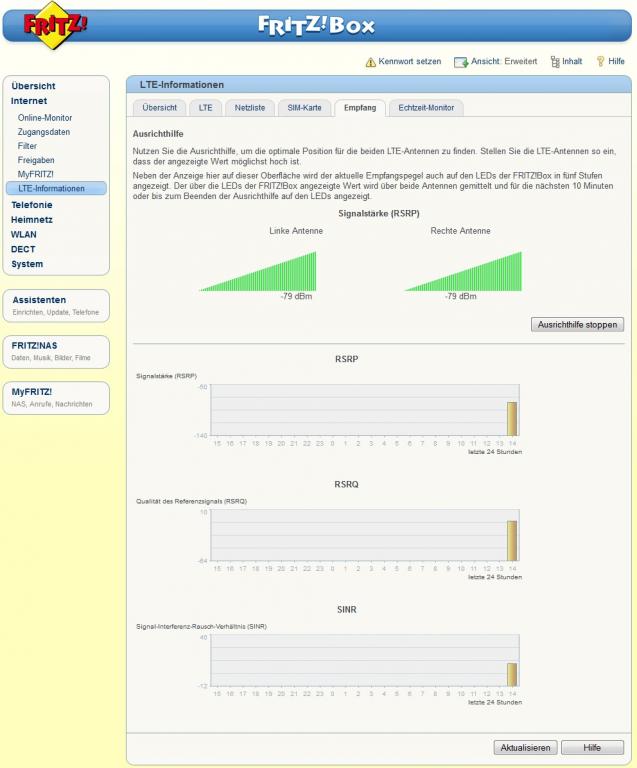The image size is (637, 768).
Task: Click the Signalstärke (RSRP) heading above antennas
Action: click(x=379, y=214)
